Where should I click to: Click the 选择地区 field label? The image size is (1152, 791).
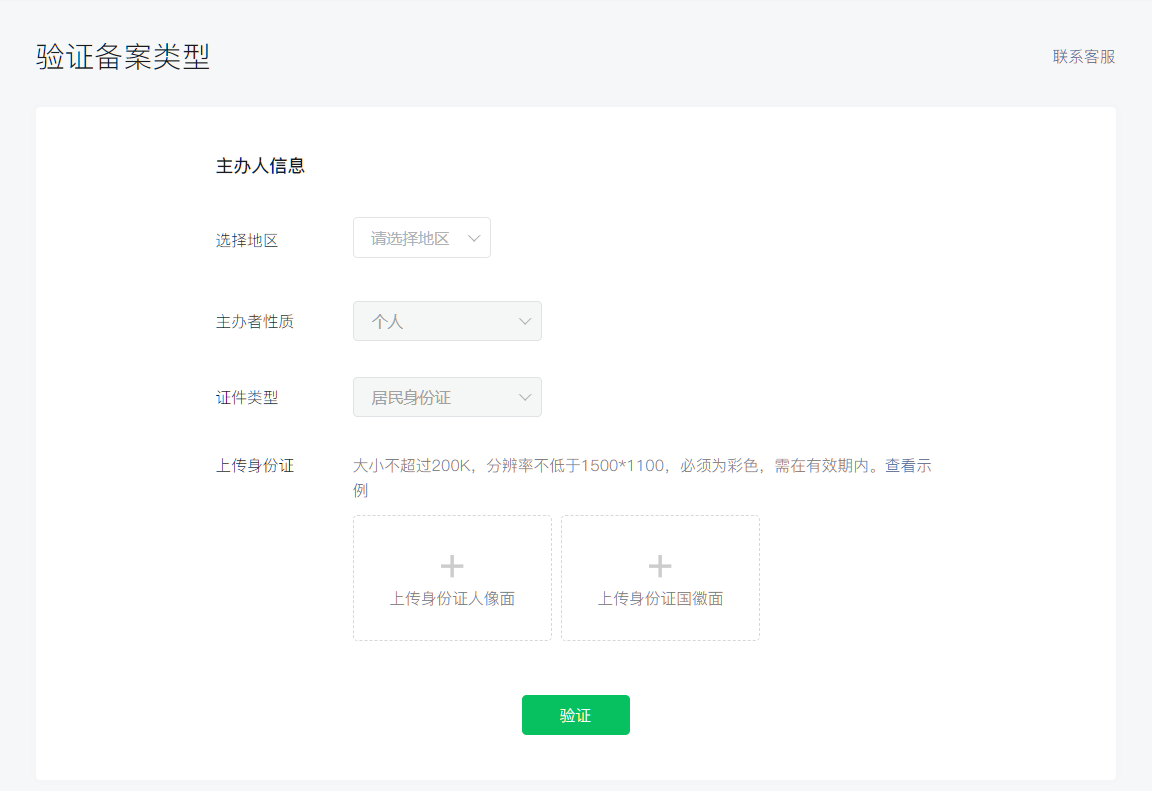247,240
